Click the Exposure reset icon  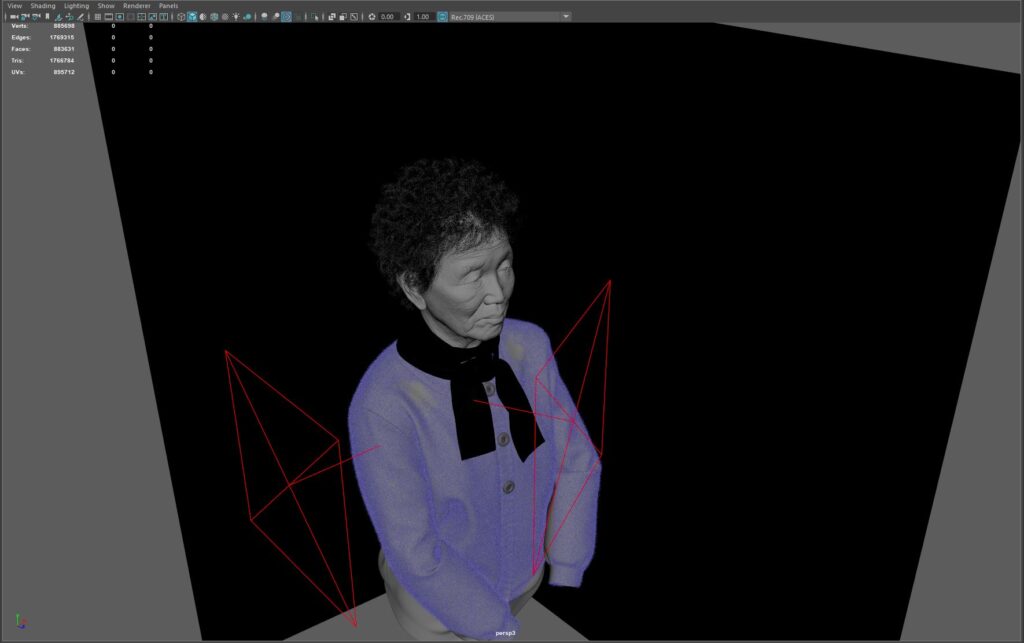(x=372, y=16)
